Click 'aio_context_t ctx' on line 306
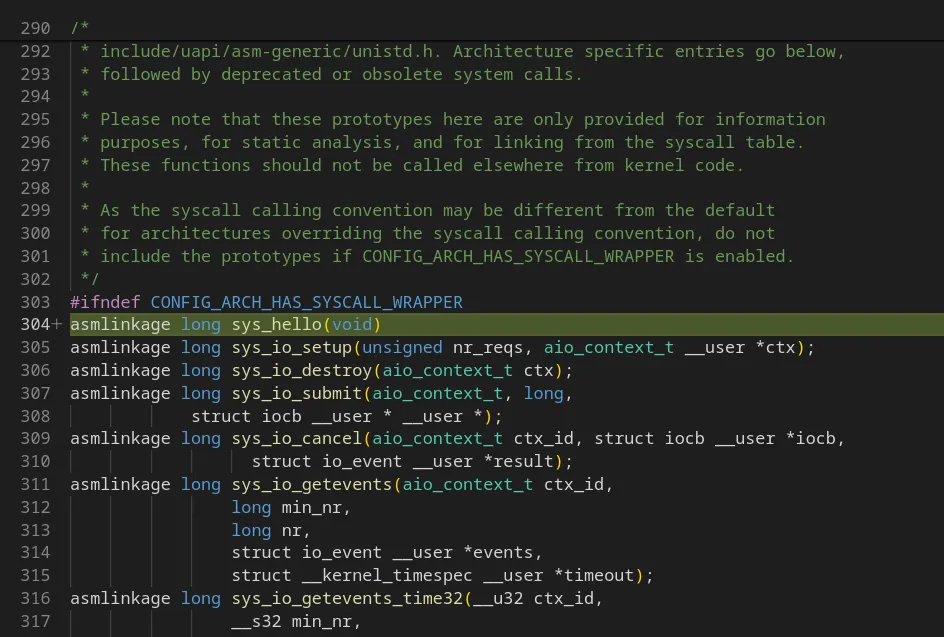 468,370
